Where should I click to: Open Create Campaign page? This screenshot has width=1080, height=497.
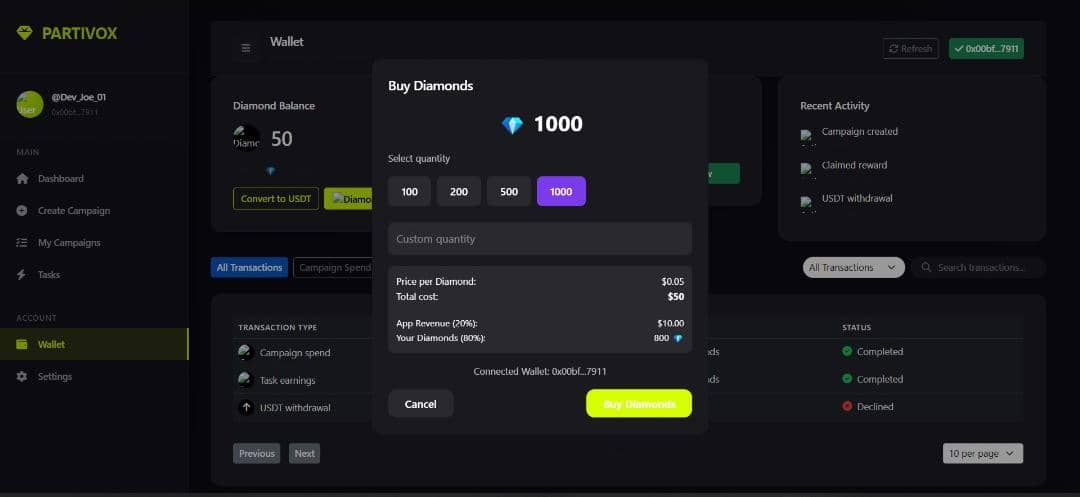74,211
